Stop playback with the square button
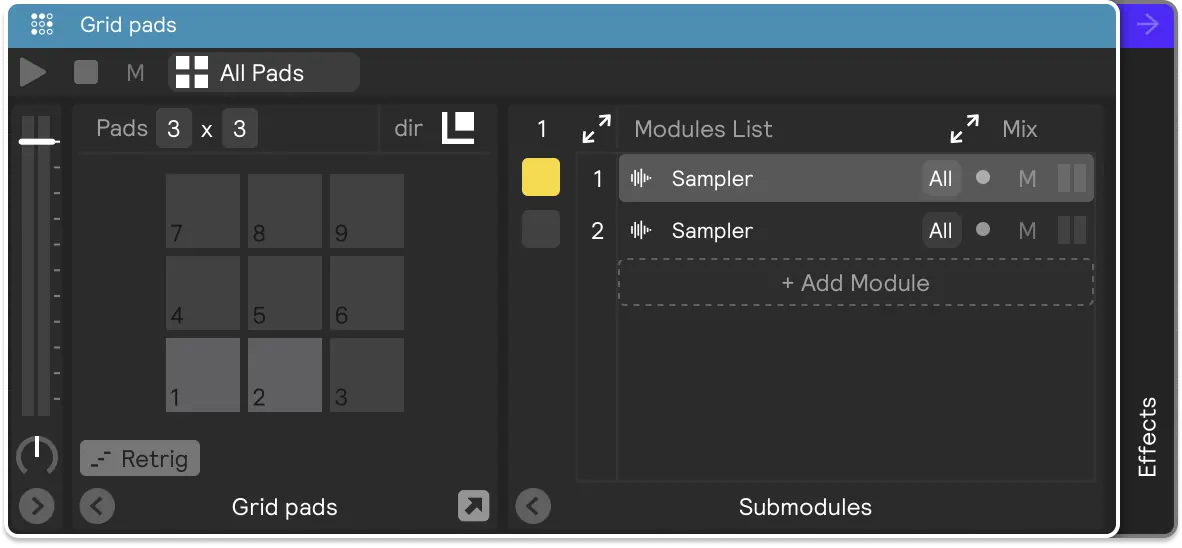Image resolution: width=1182 pixels, height=548 pixels. (x=86, y=72)
